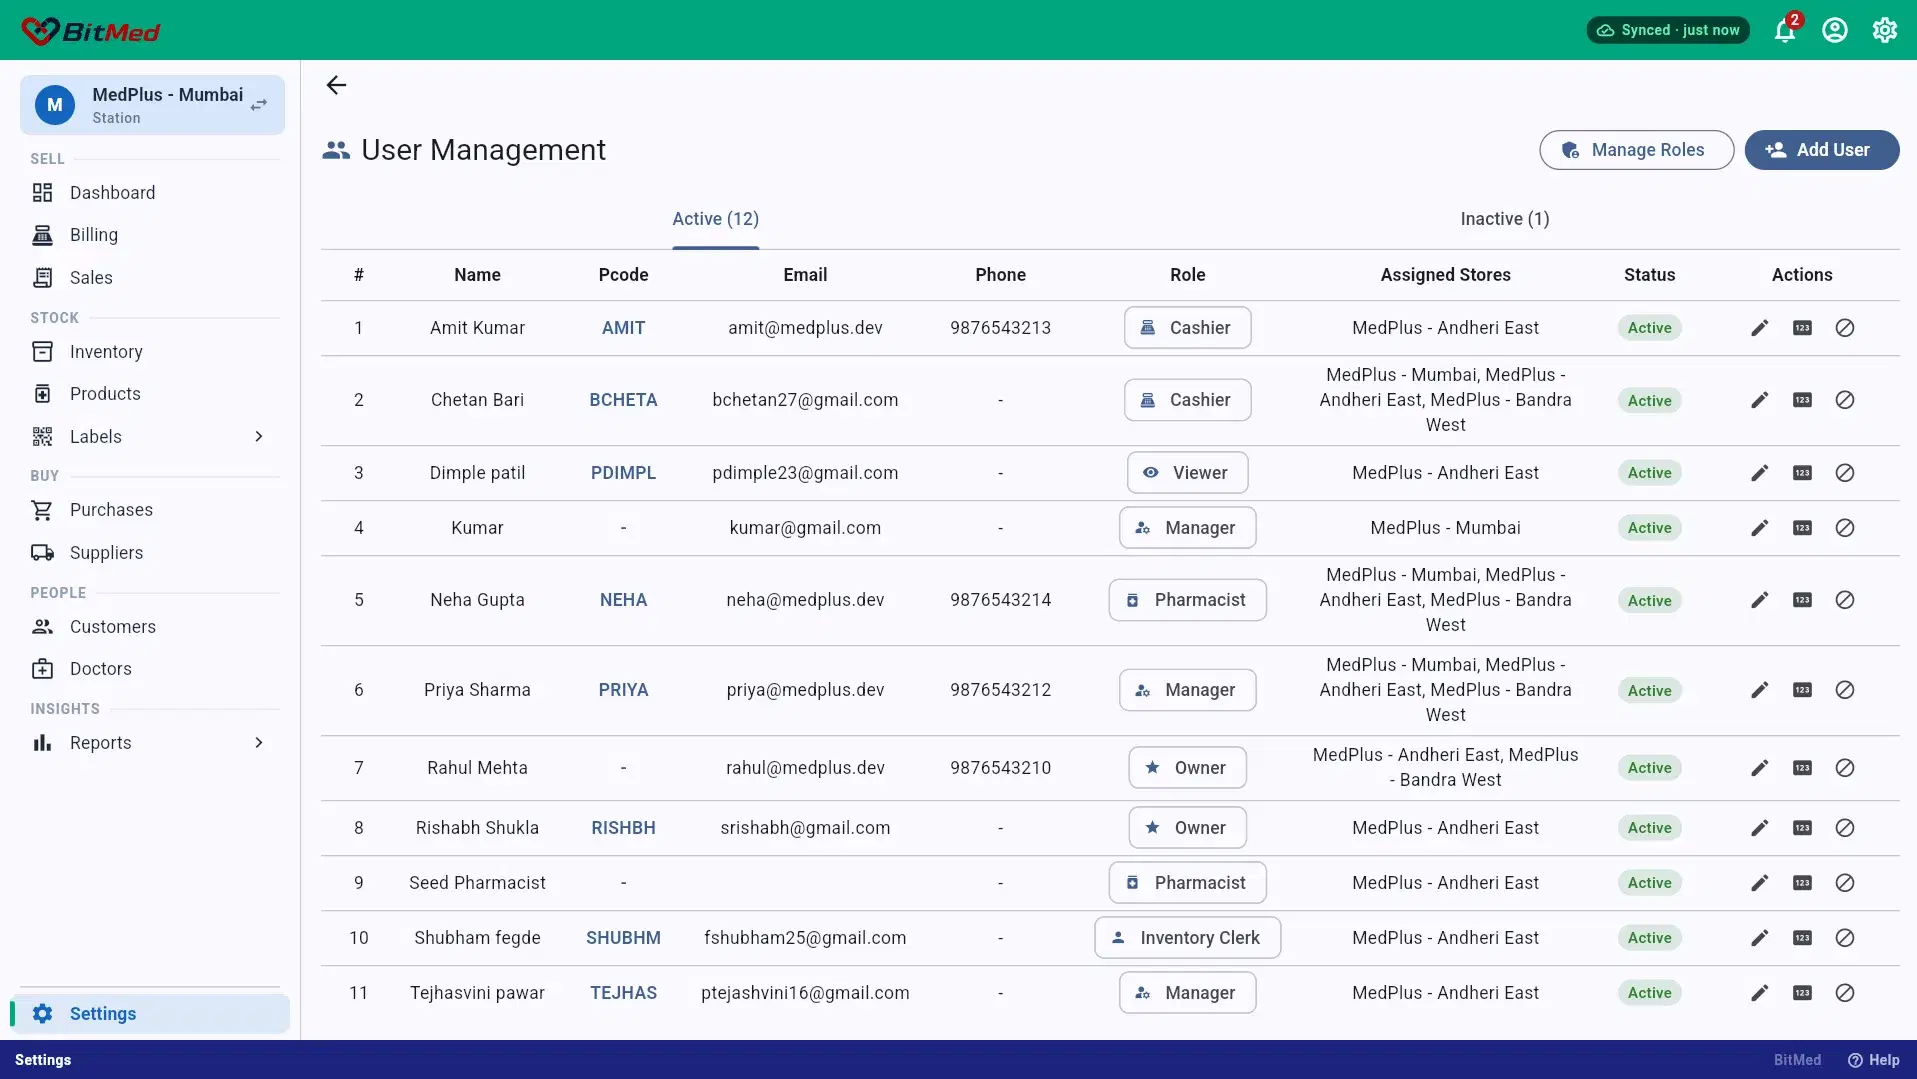This screenshot has width=1917, height=1079.
Task: Open the top-bar settings gear
Action: point(1885,30)
